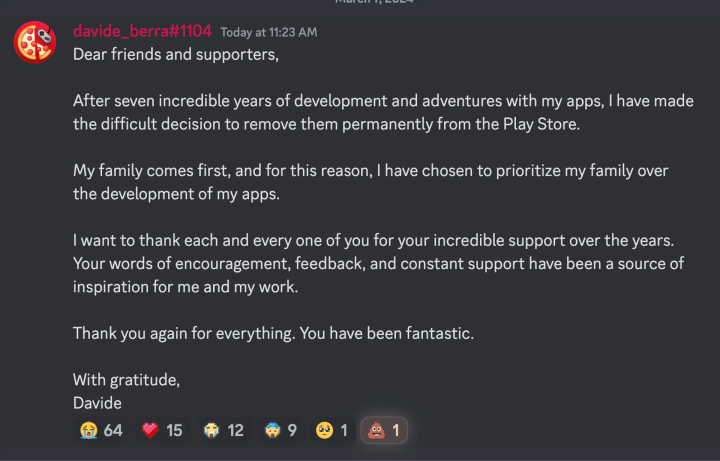The height and width of the screenshot is (461, 720).
Task: Toggle the loudly crying face reaction with 64
Action: 100,430
